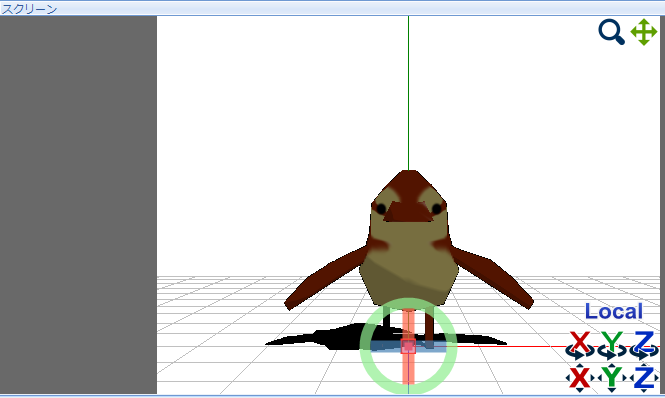665x398 pixels.
Task: Click the green Y move axis icon
Action: (612, 378)
